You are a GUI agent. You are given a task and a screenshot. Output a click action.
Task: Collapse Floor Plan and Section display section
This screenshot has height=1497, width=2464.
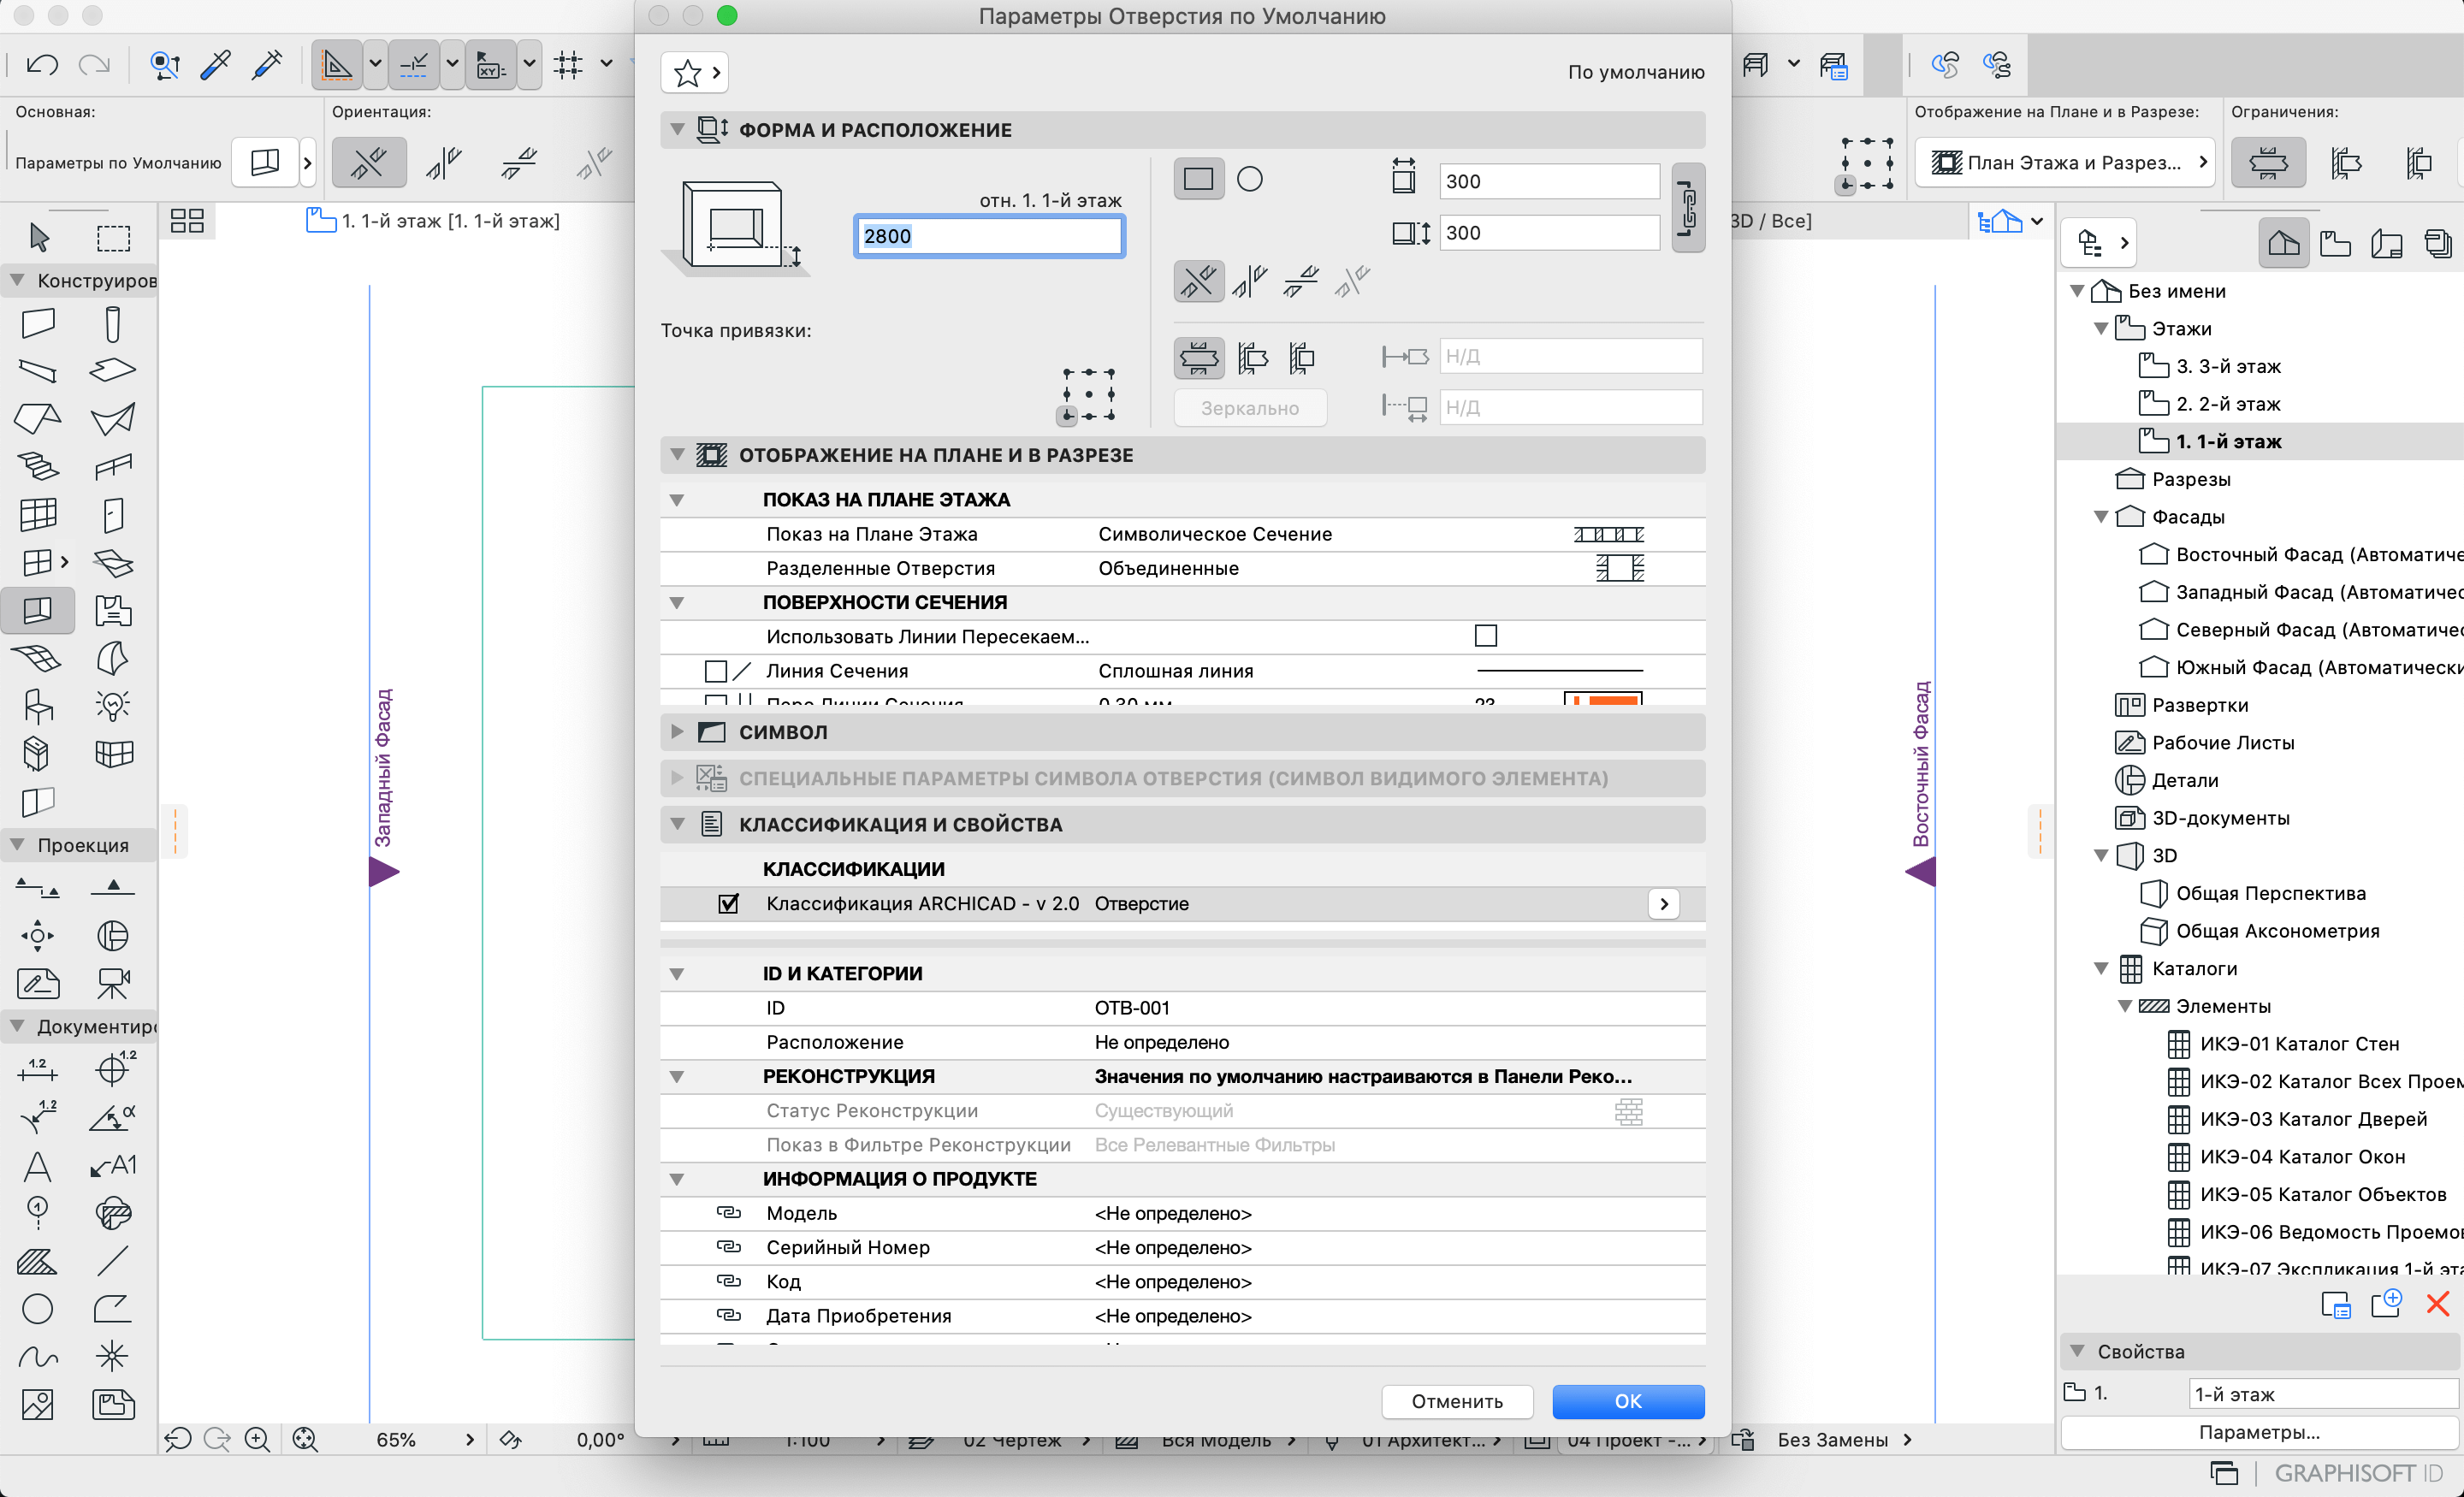coord(677,455)
